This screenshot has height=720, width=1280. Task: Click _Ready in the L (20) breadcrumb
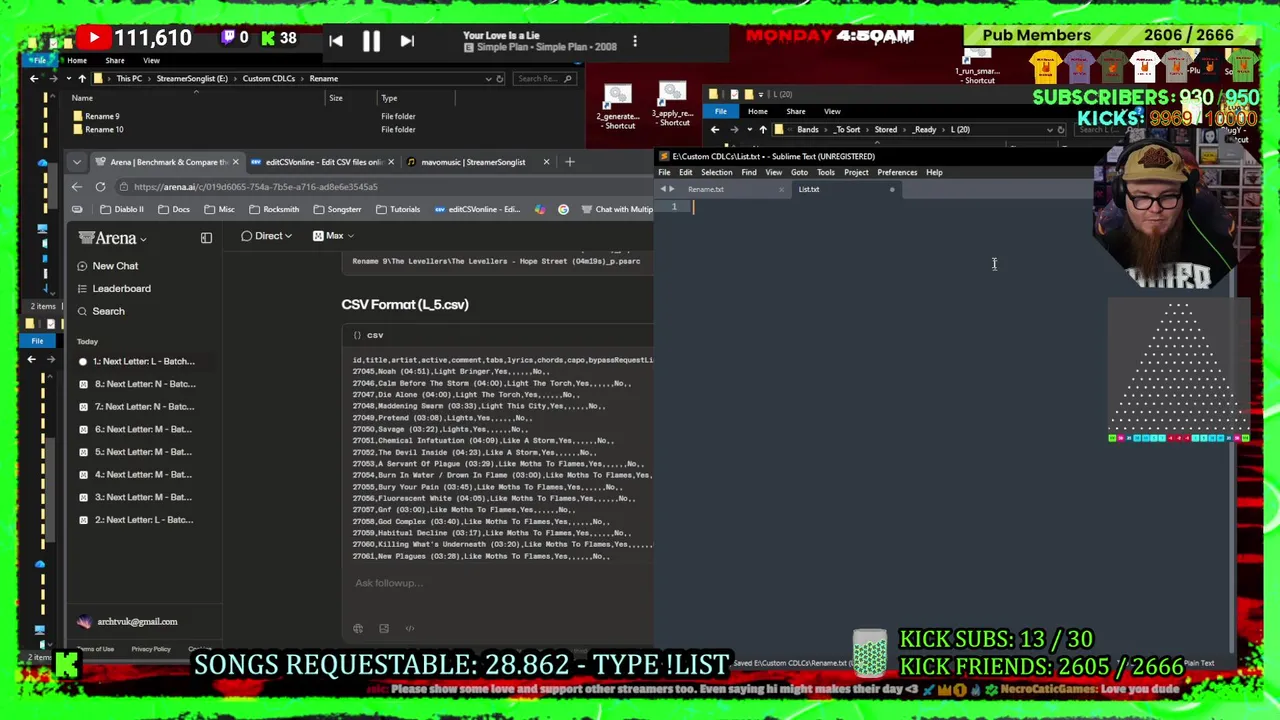[924, 130]
